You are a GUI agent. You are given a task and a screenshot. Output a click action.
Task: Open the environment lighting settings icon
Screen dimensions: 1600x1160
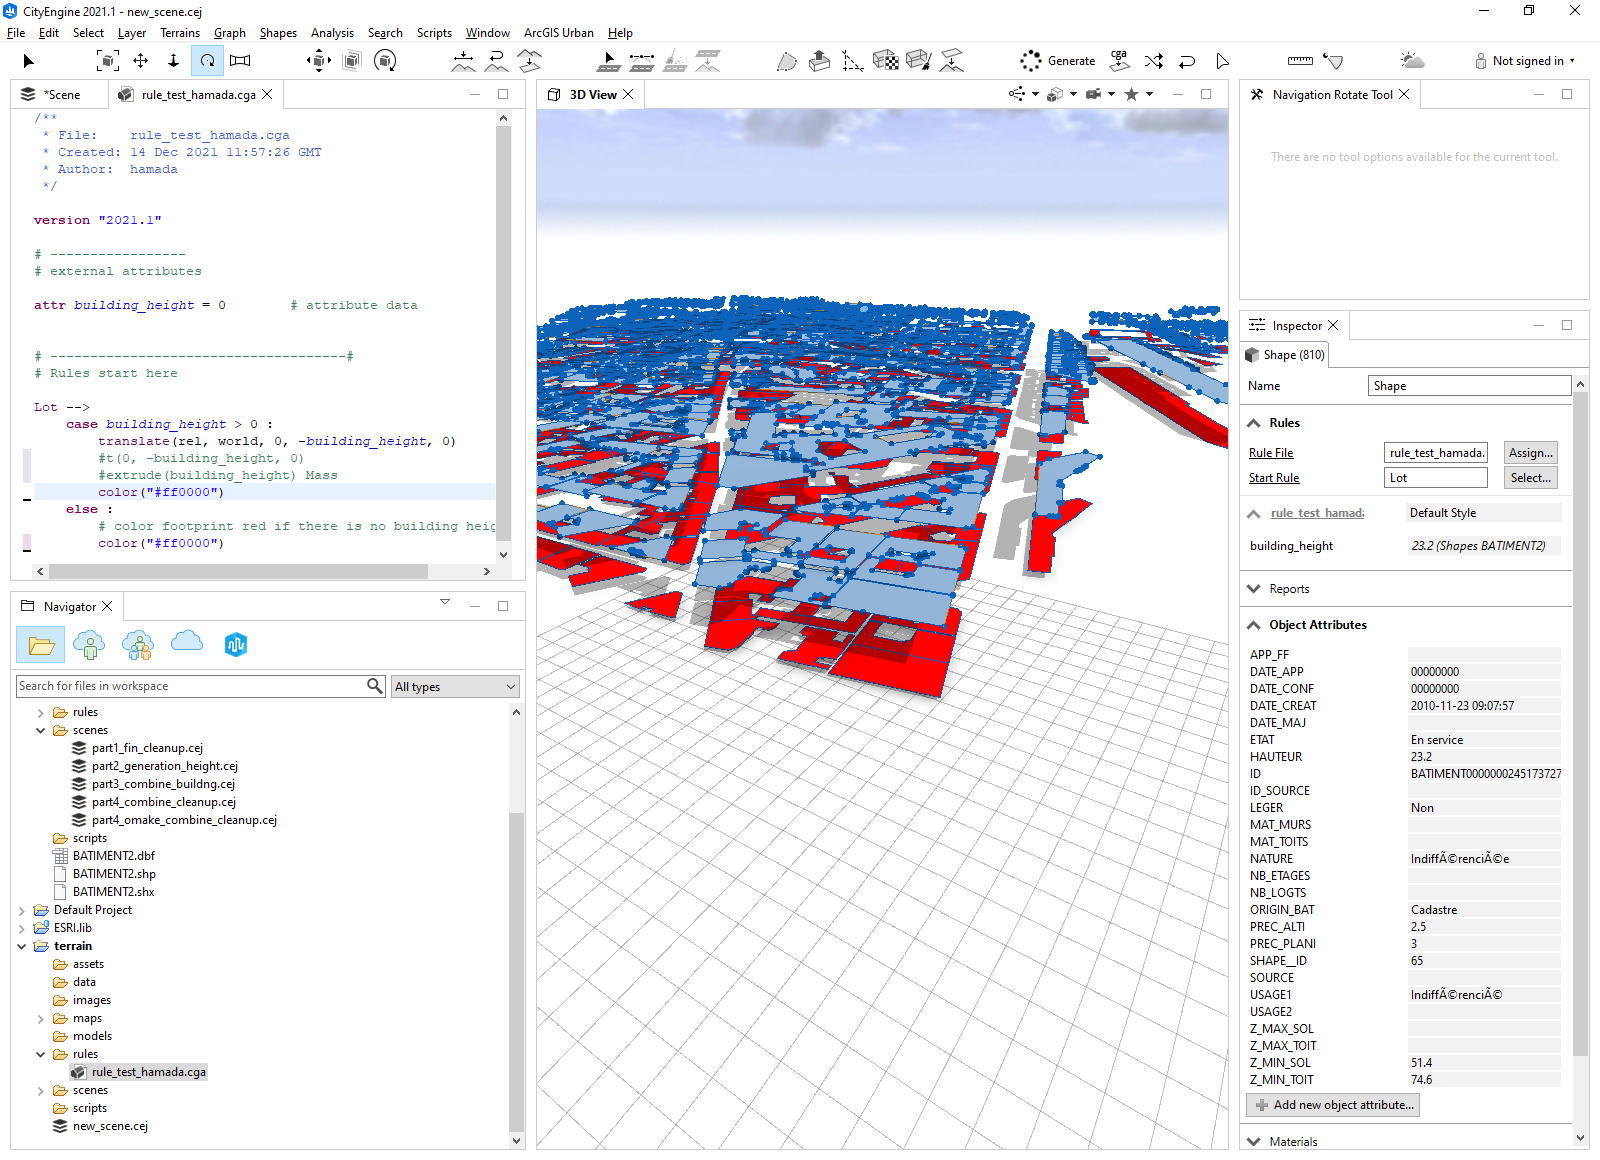coord(1413,60)
